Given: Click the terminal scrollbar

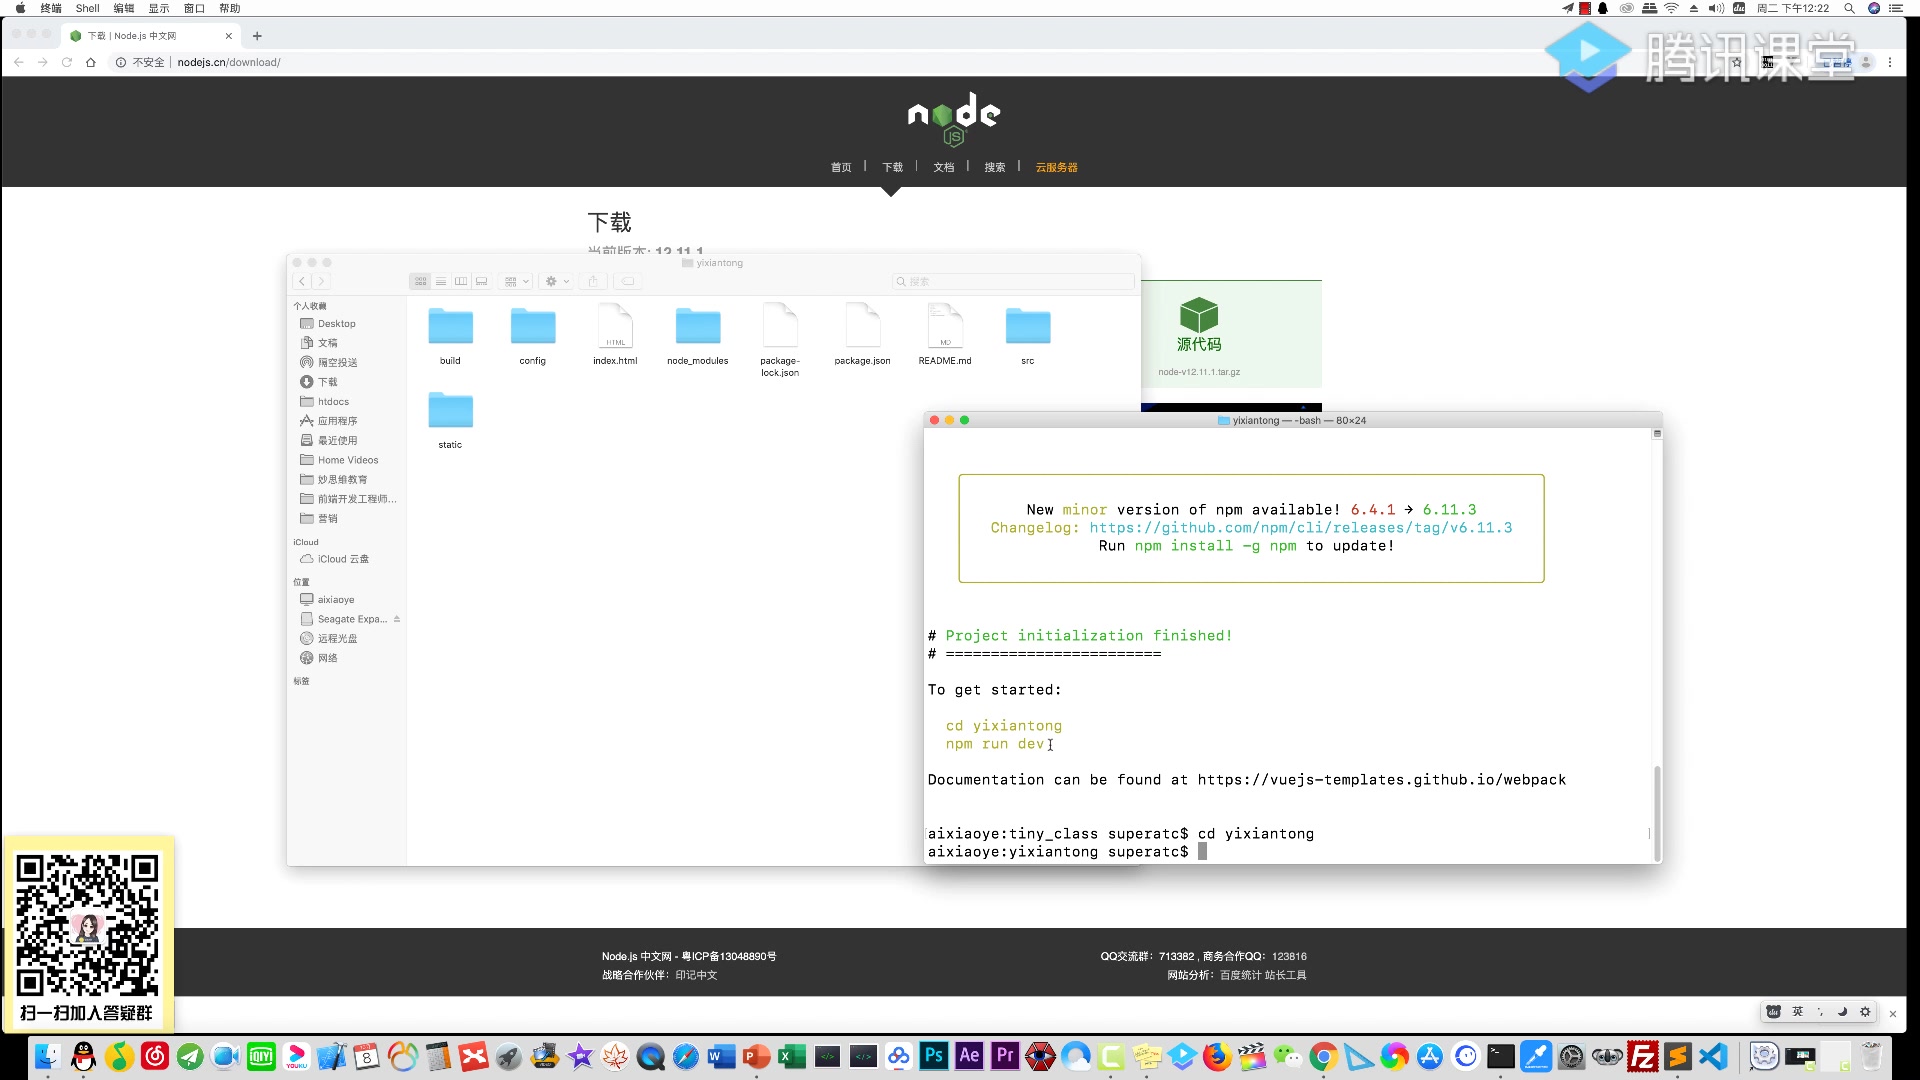Looking at the screenshot, I should click(1657, 812).
